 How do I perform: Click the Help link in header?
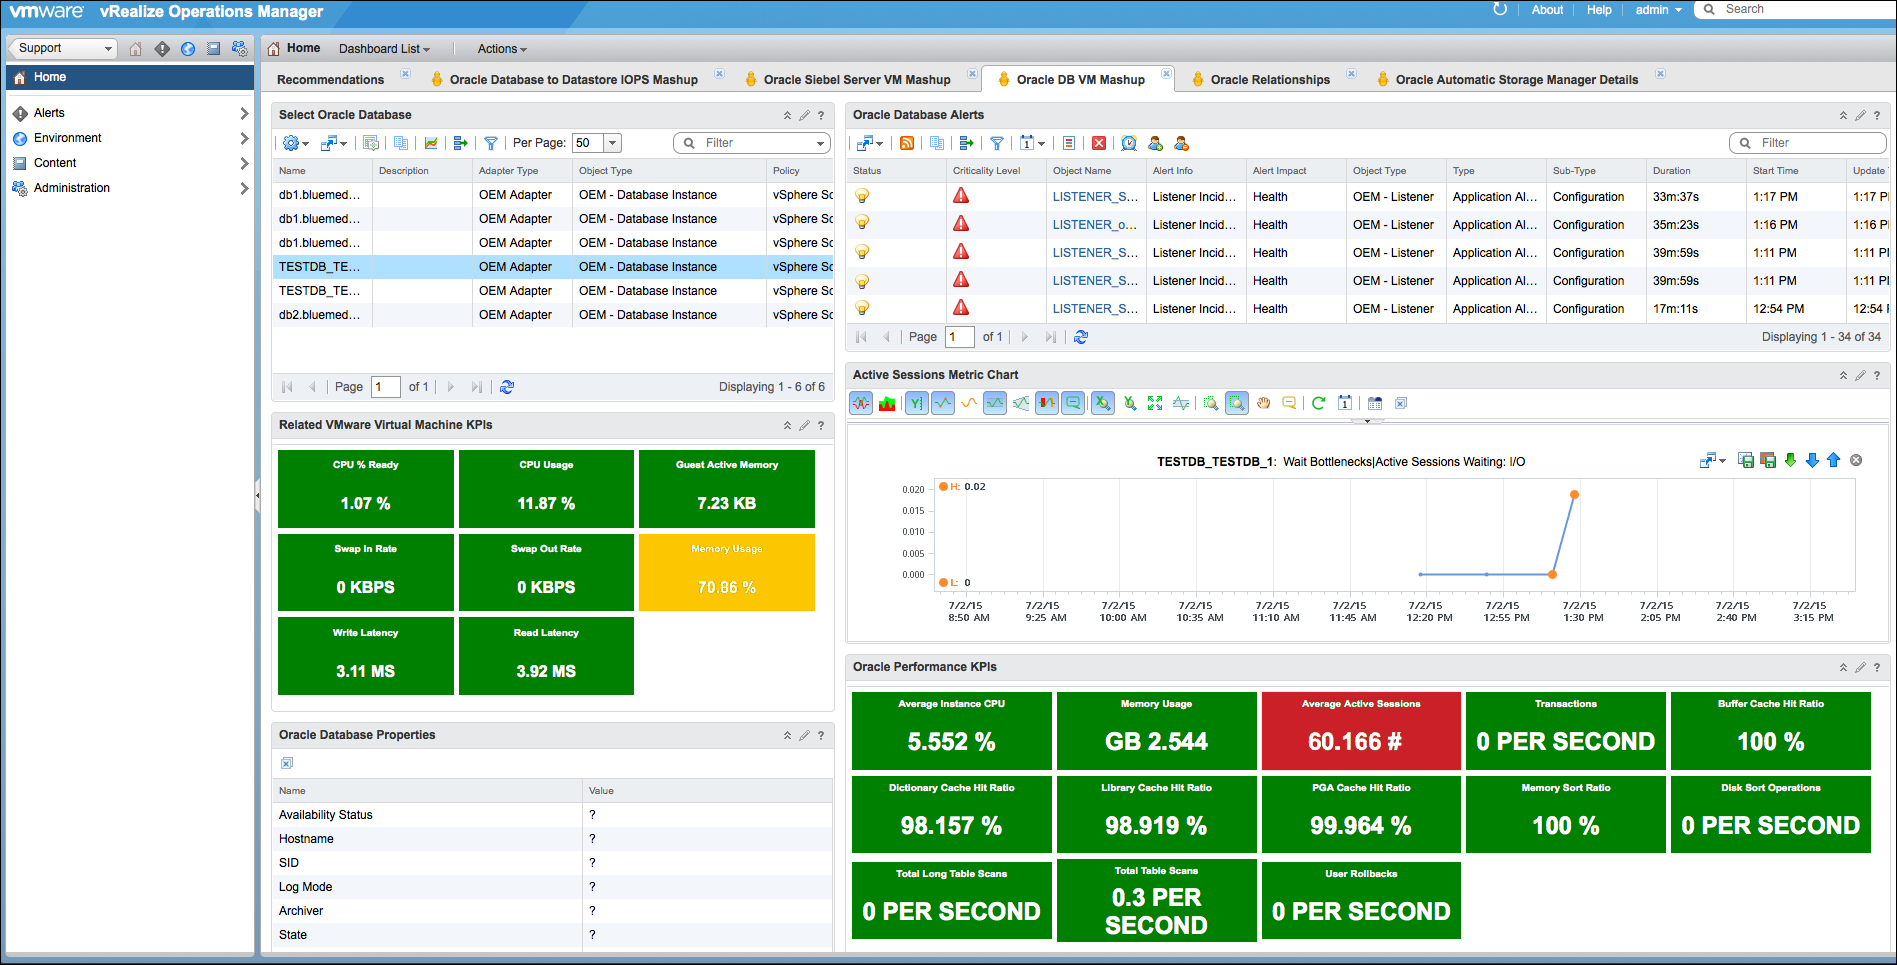pos(1599,10)
